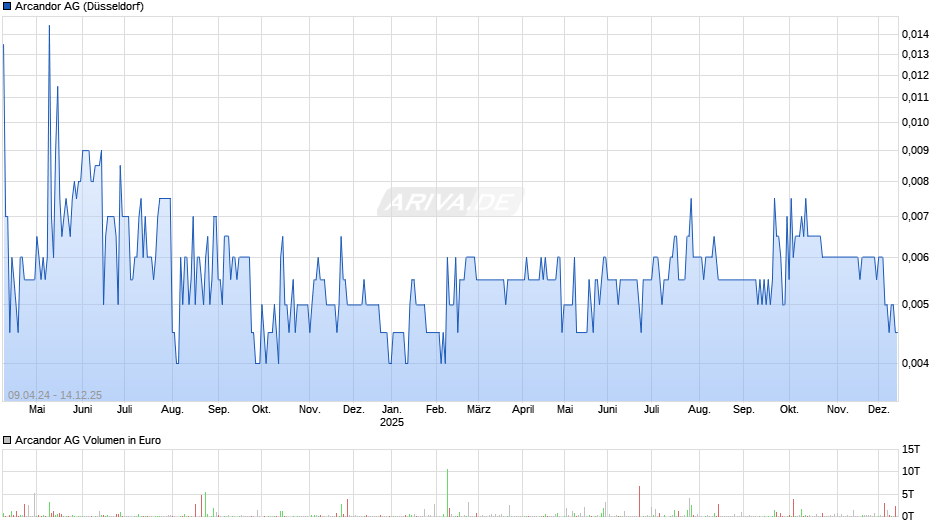Click the 'Feb.' month axis label

tap(436, 410)
